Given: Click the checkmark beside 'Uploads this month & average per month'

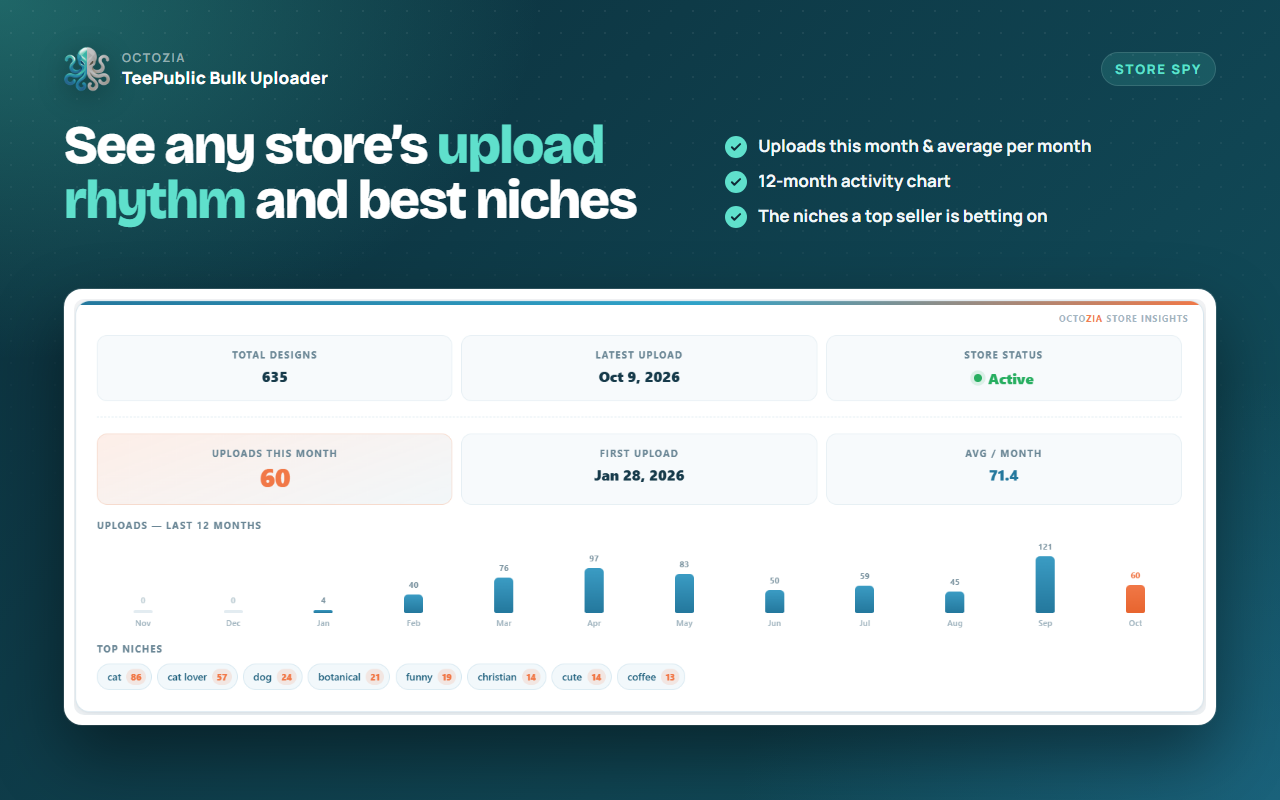Looking at the screenshot, I should click(x=736, y=147).
